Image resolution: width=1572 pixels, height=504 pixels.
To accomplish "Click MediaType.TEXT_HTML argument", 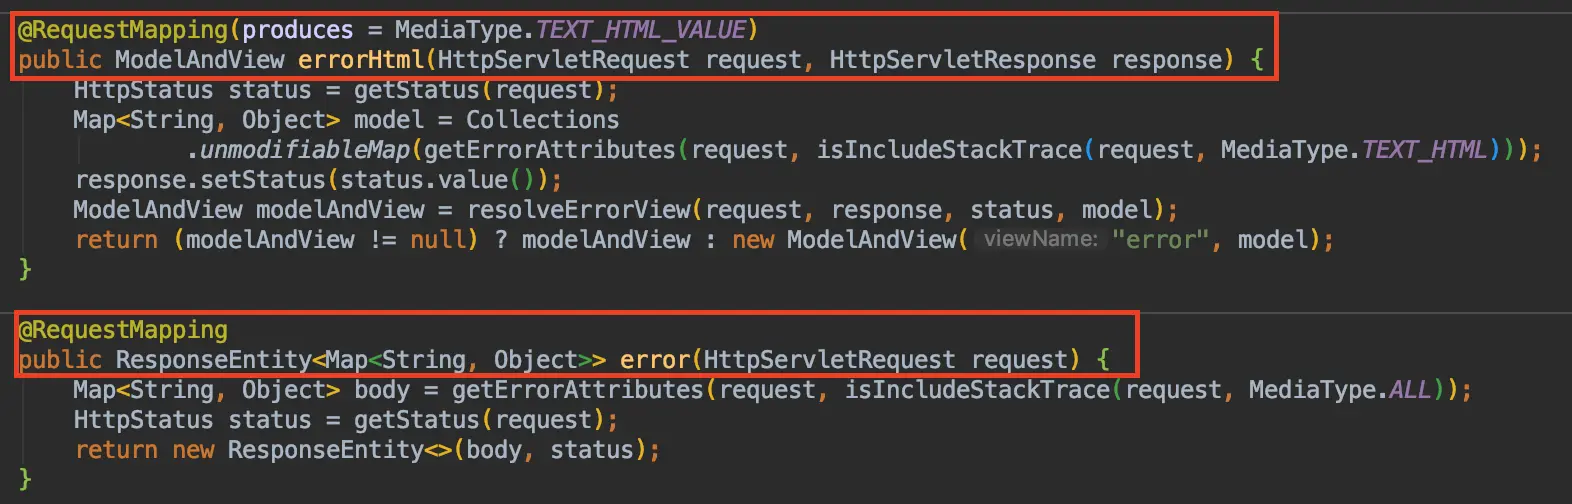I will click(x=1354, y=150).
